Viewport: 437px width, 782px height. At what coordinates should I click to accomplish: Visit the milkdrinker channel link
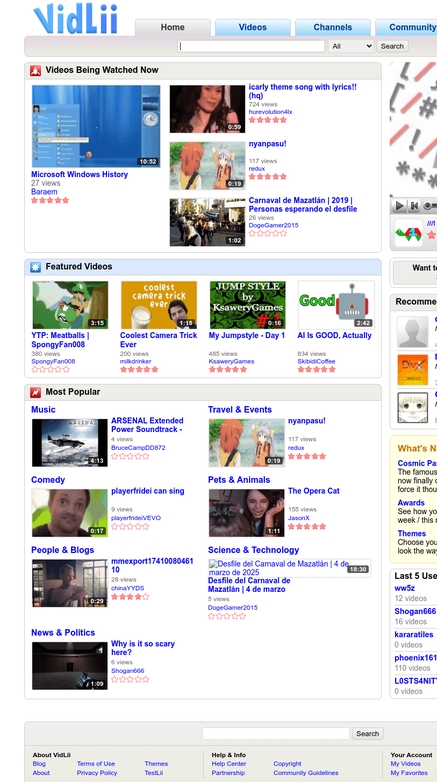click(136, 362)
